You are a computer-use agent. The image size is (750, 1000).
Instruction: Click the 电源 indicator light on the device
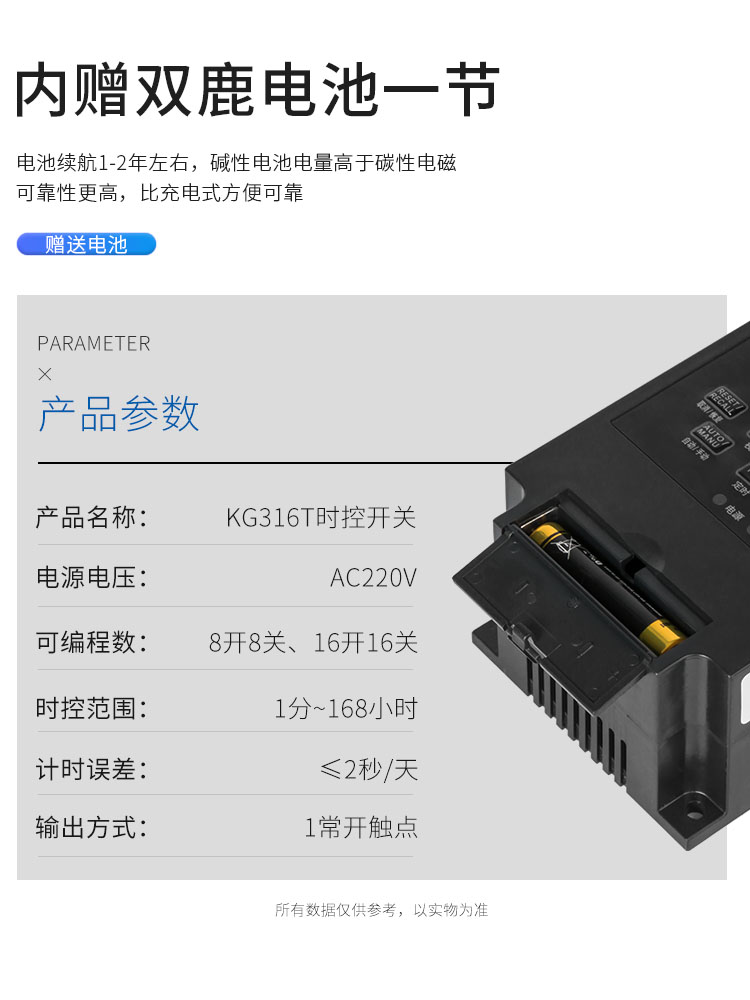point(720,499)
